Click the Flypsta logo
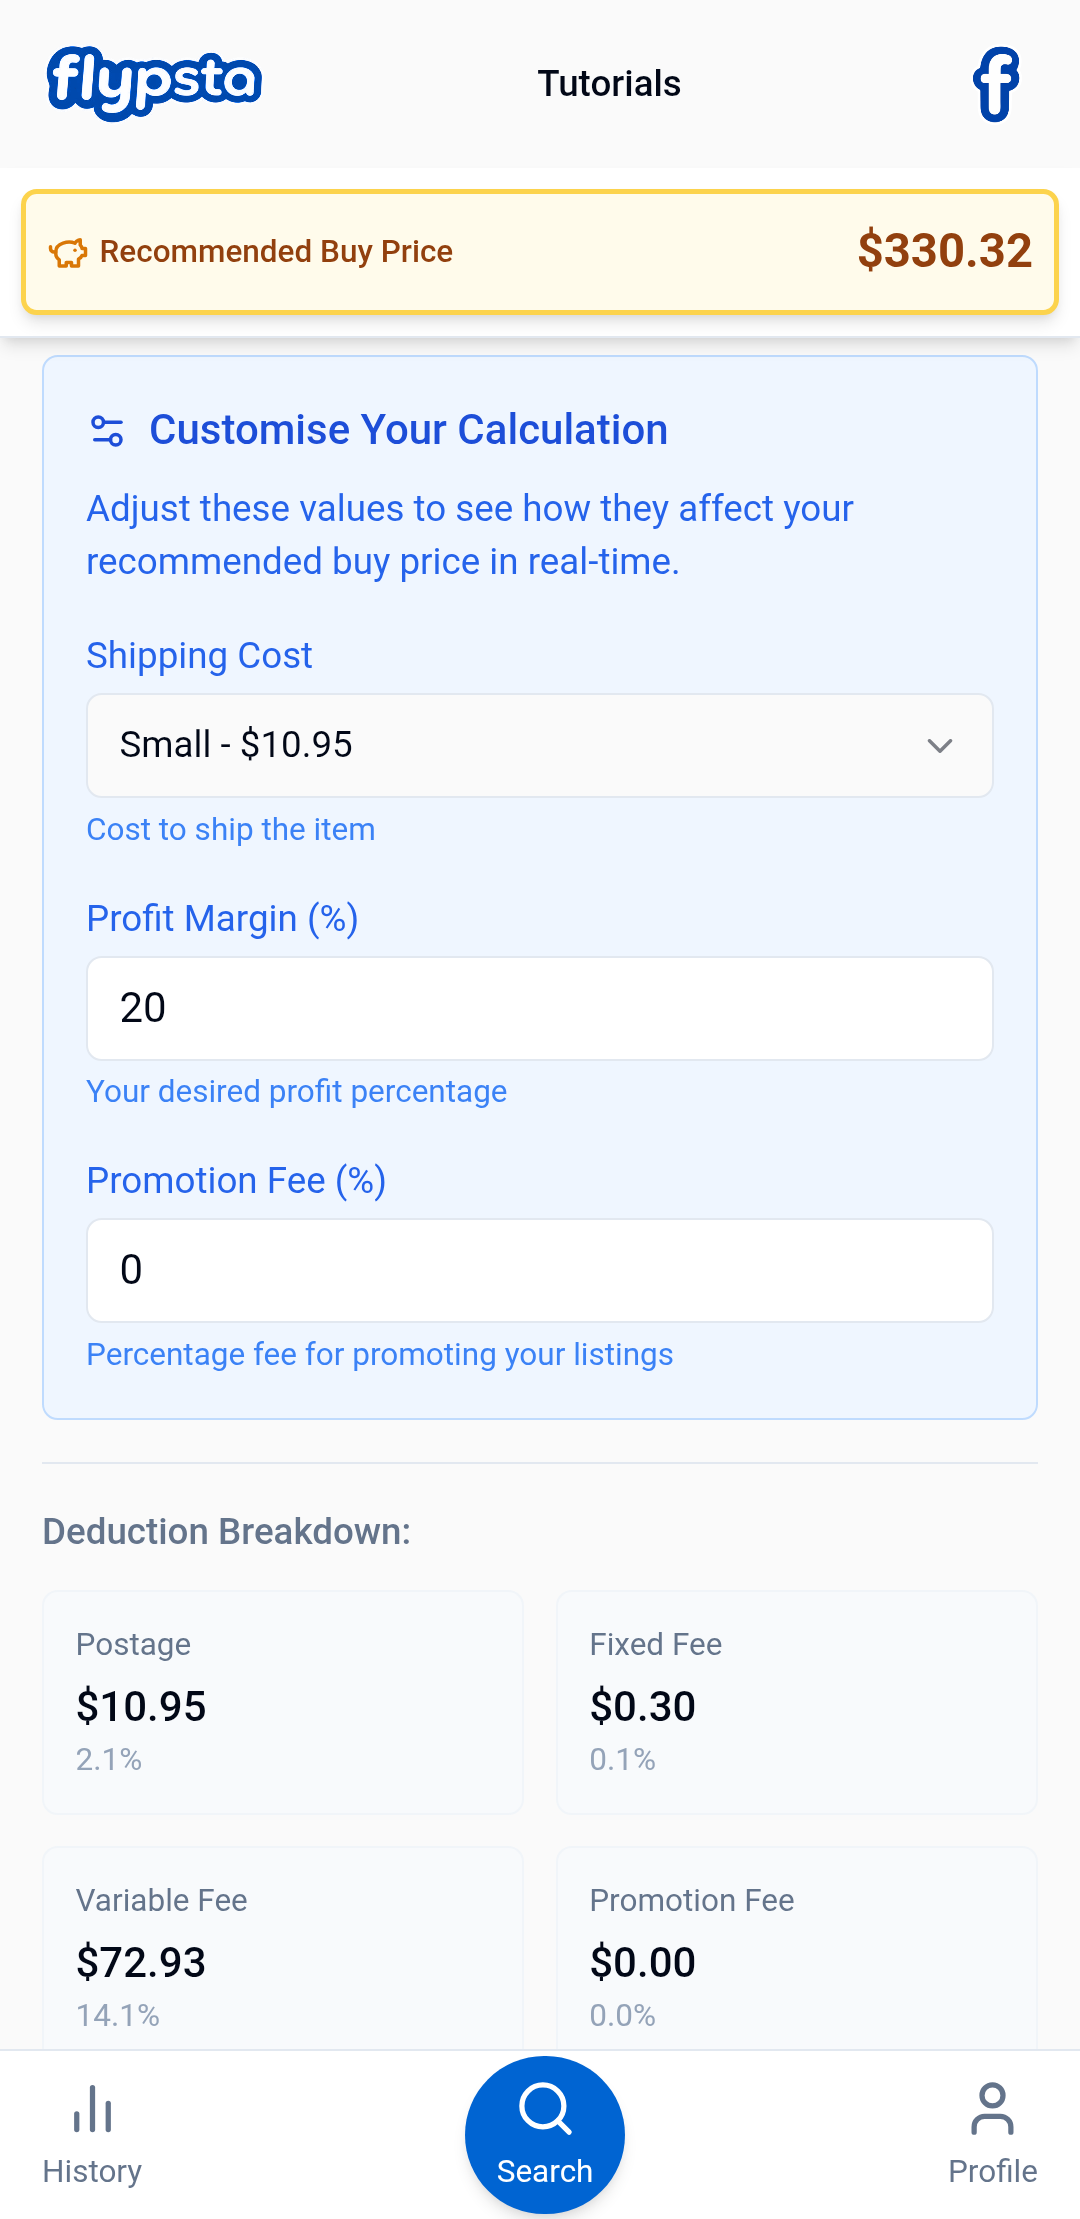Viewport: 1080px width, 2219px height. pyautogui.click(x=155, y=83)
